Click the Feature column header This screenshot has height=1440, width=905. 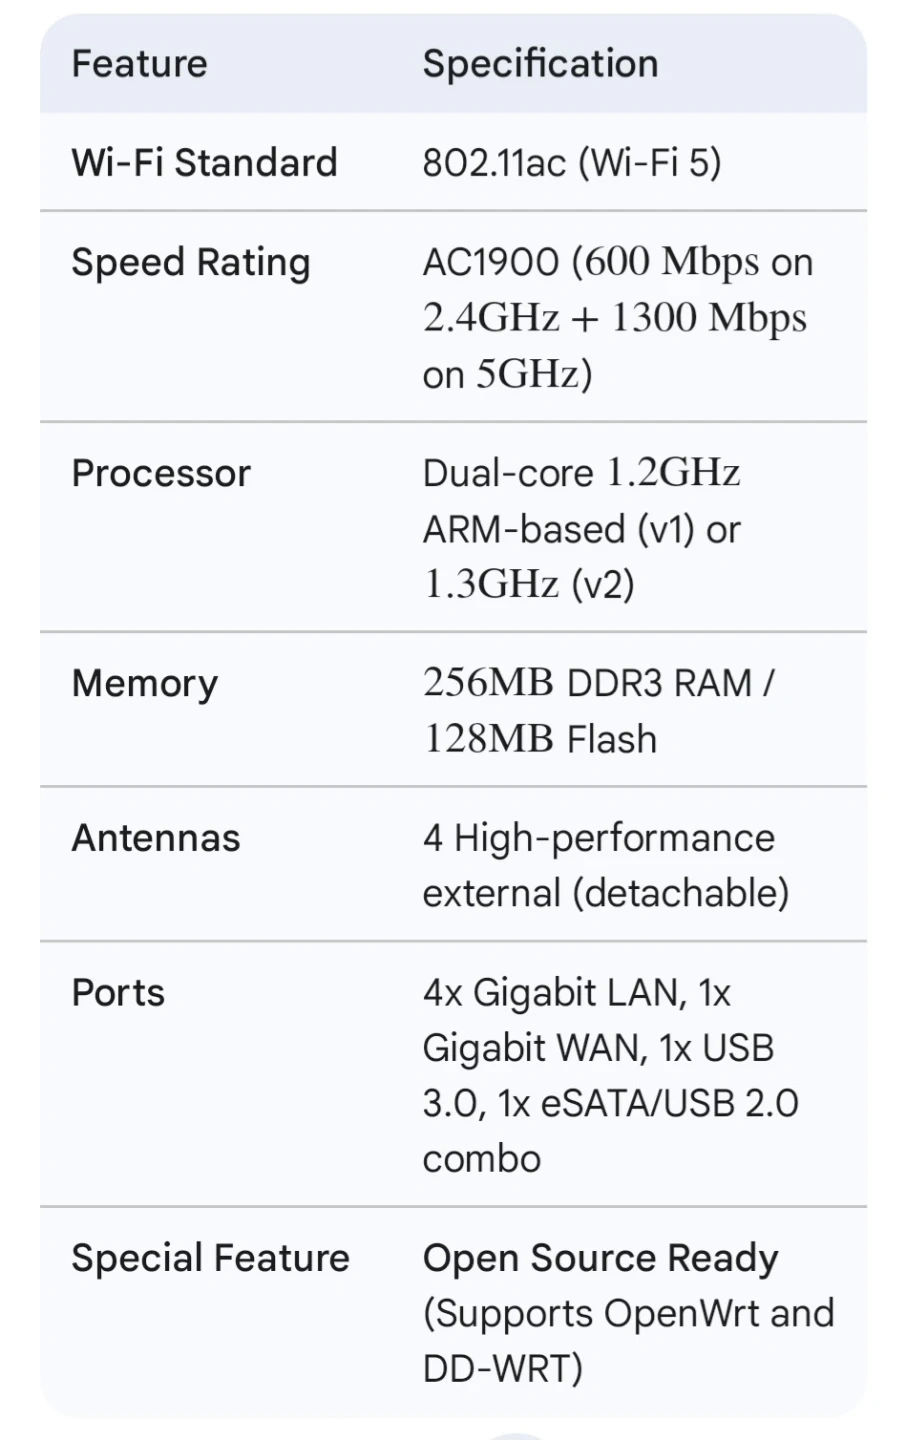point(139,64)
